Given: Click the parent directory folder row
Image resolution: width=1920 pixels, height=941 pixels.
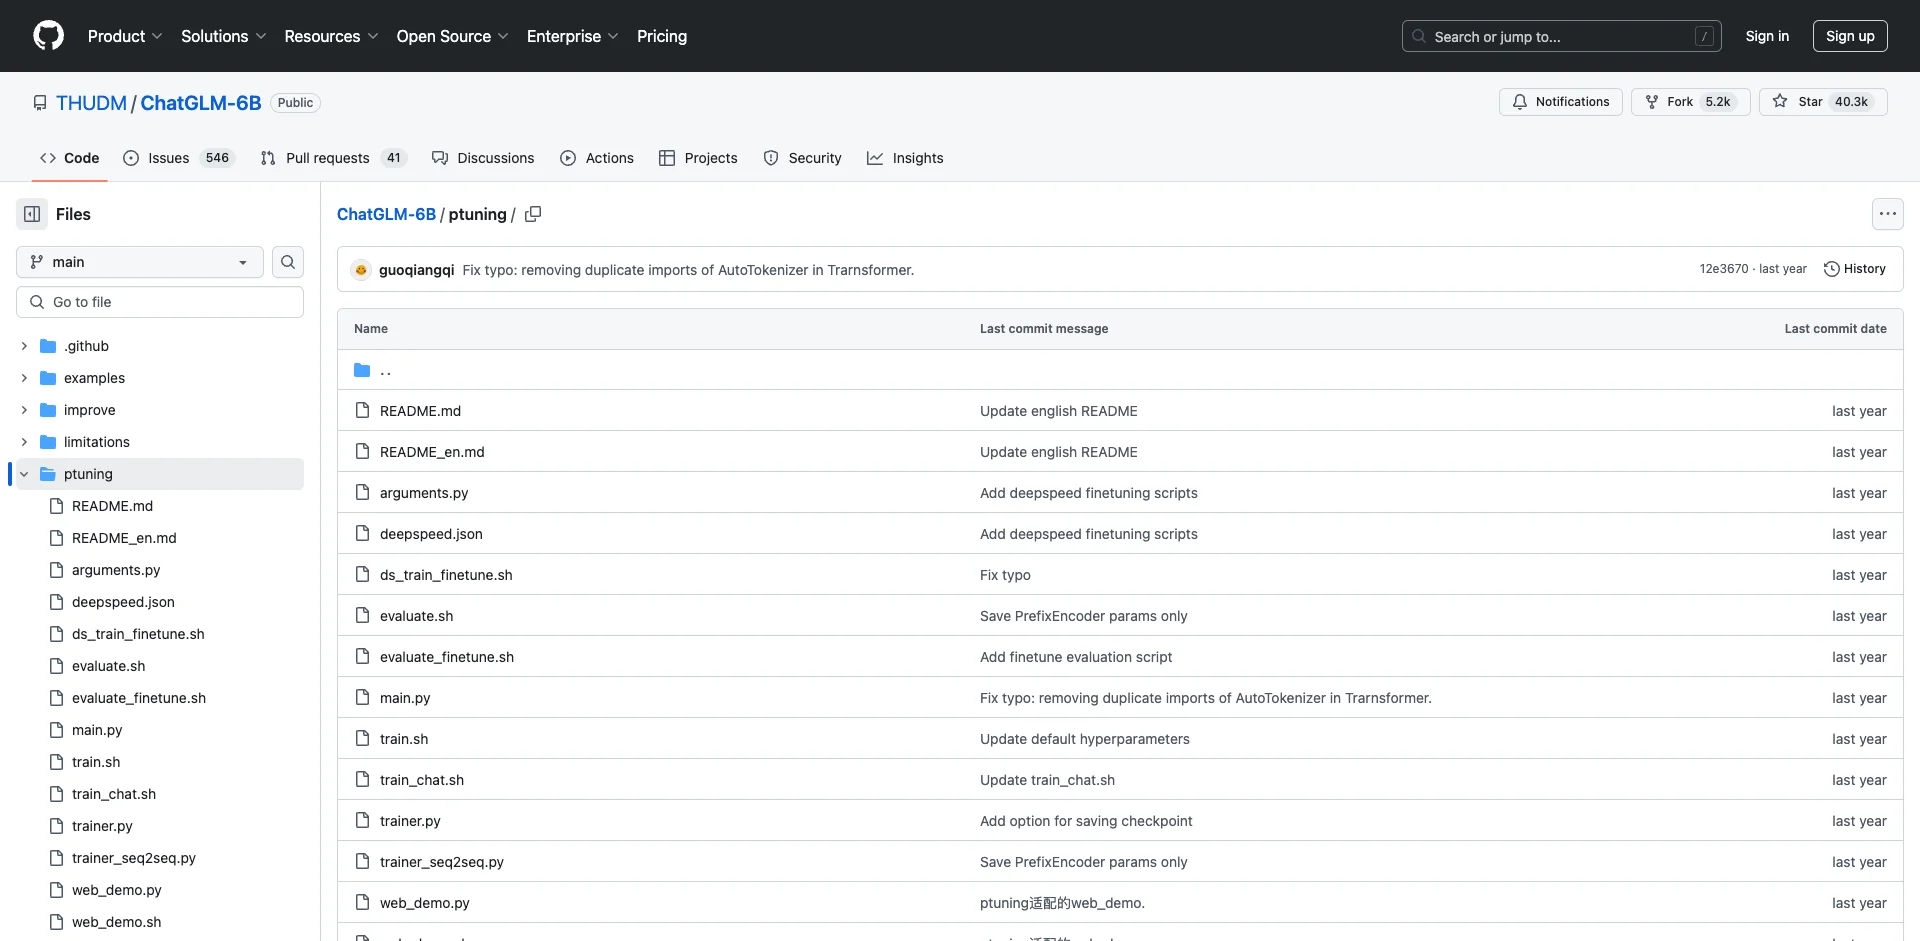Looking at the screenshot, I should (1120, 370).
